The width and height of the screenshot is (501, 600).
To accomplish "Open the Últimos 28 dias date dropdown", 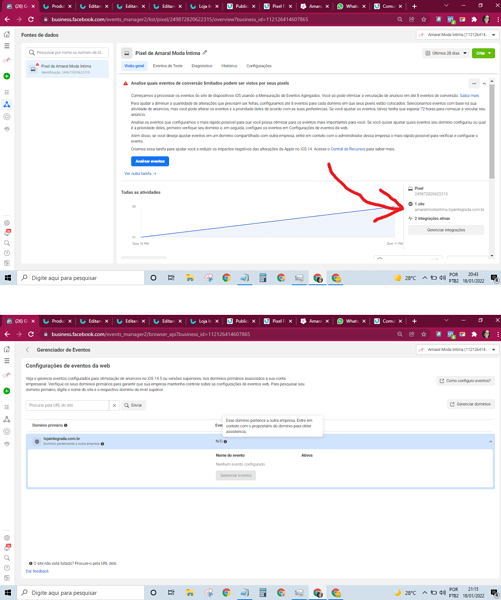I will 446,53.
